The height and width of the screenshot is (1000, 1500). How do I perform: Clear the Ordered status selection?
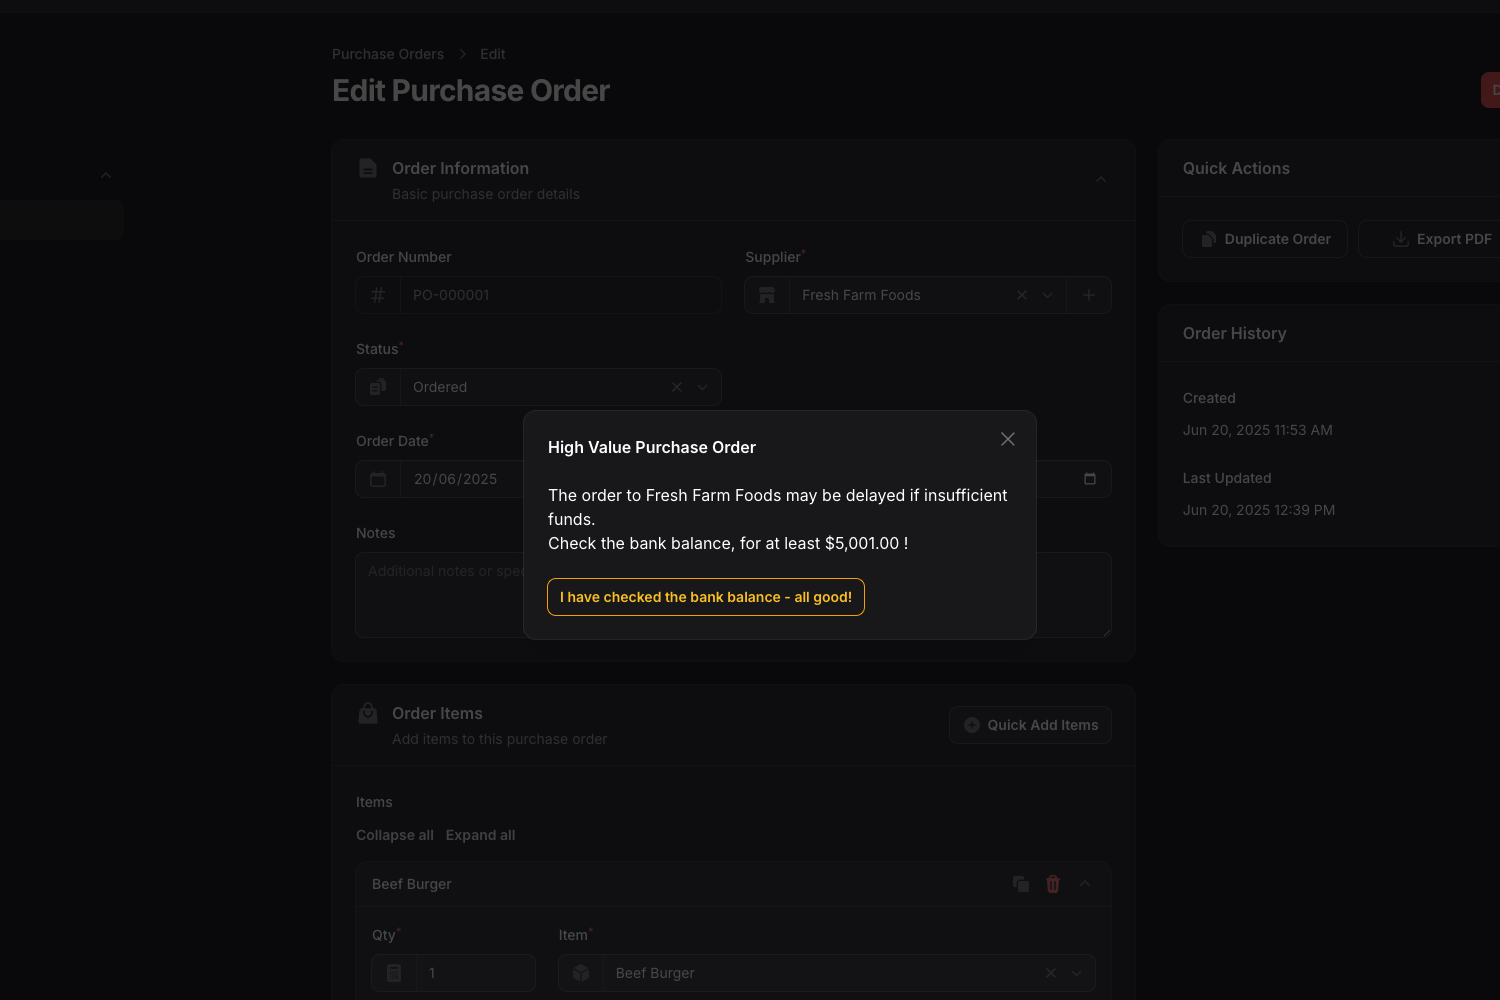676,387
